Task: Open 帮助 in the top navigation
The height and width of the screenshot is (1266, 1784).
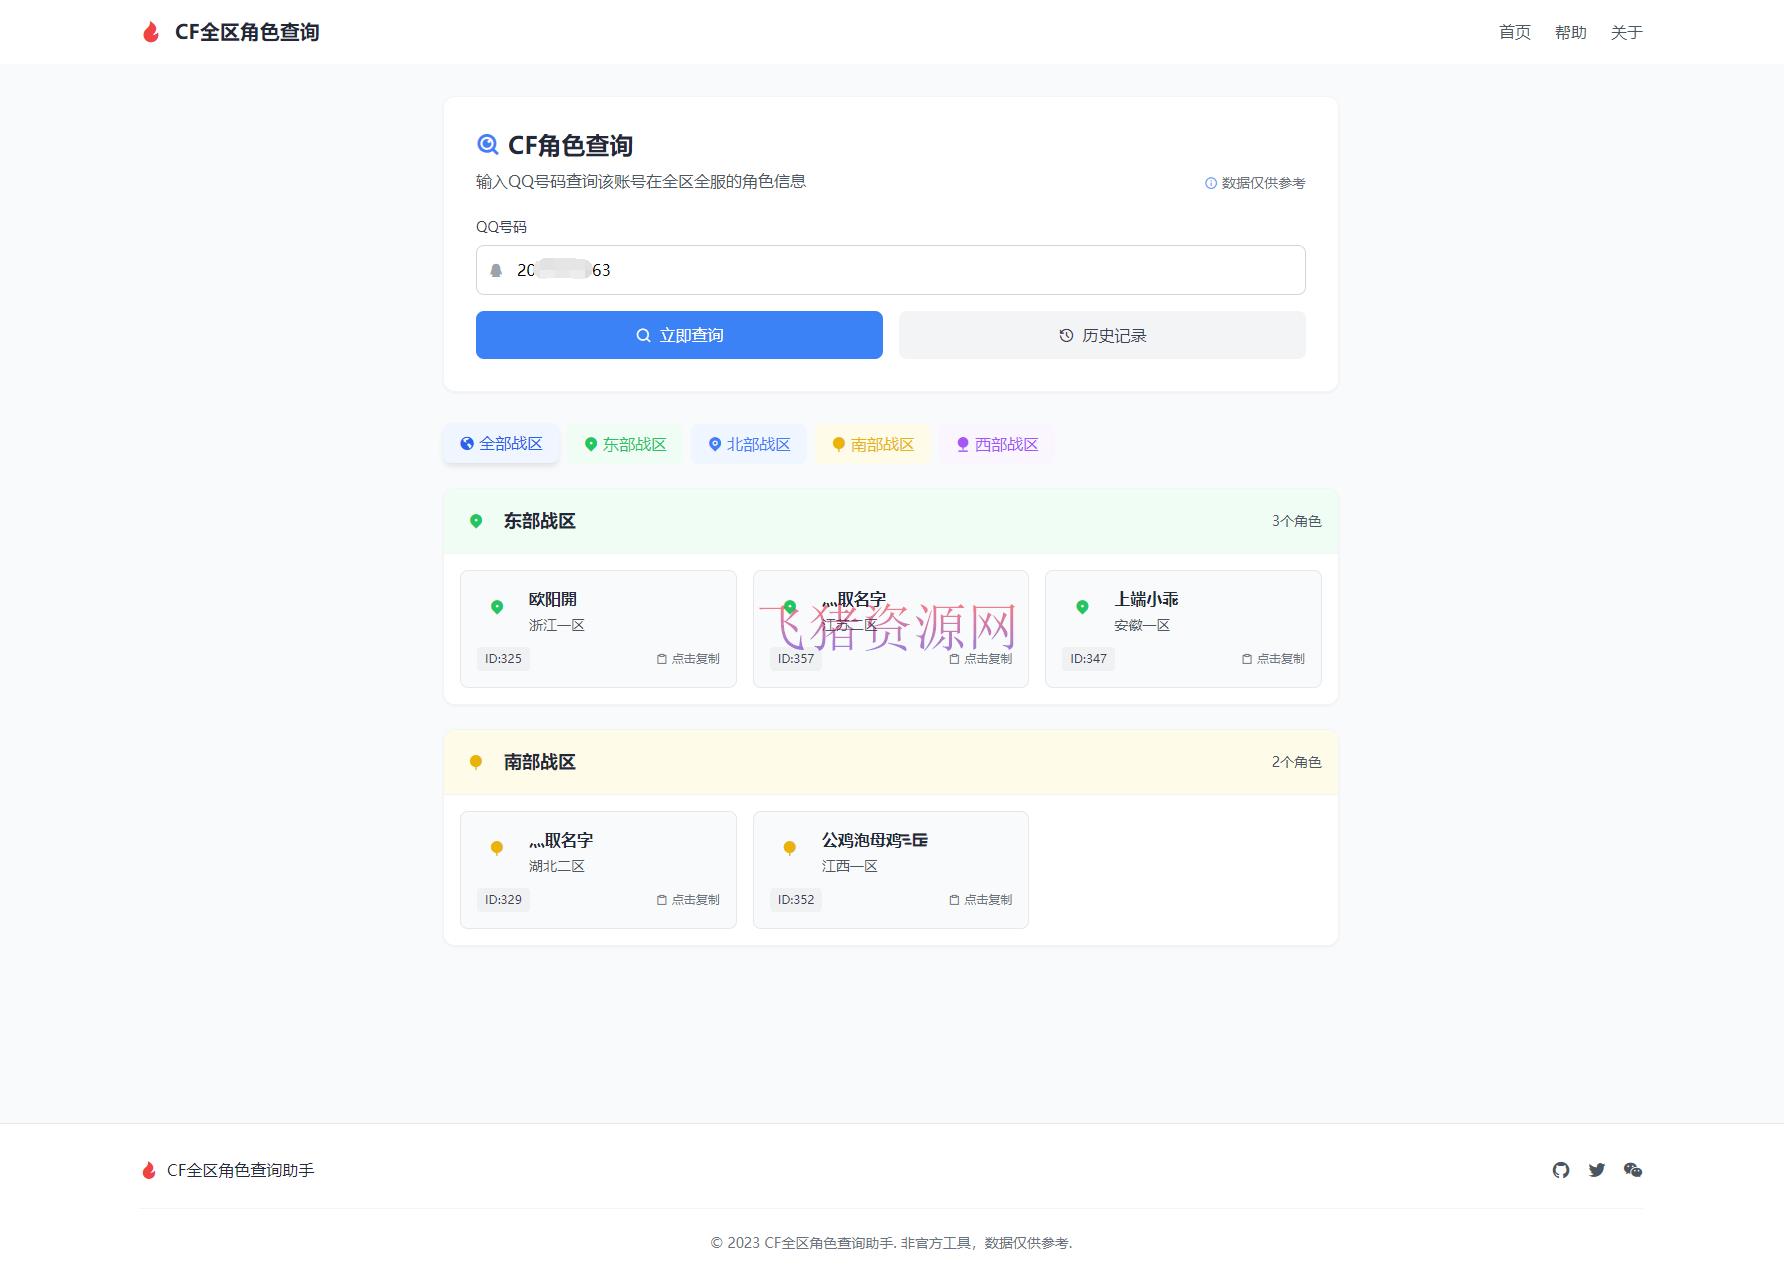Action: coord(1571,32)
